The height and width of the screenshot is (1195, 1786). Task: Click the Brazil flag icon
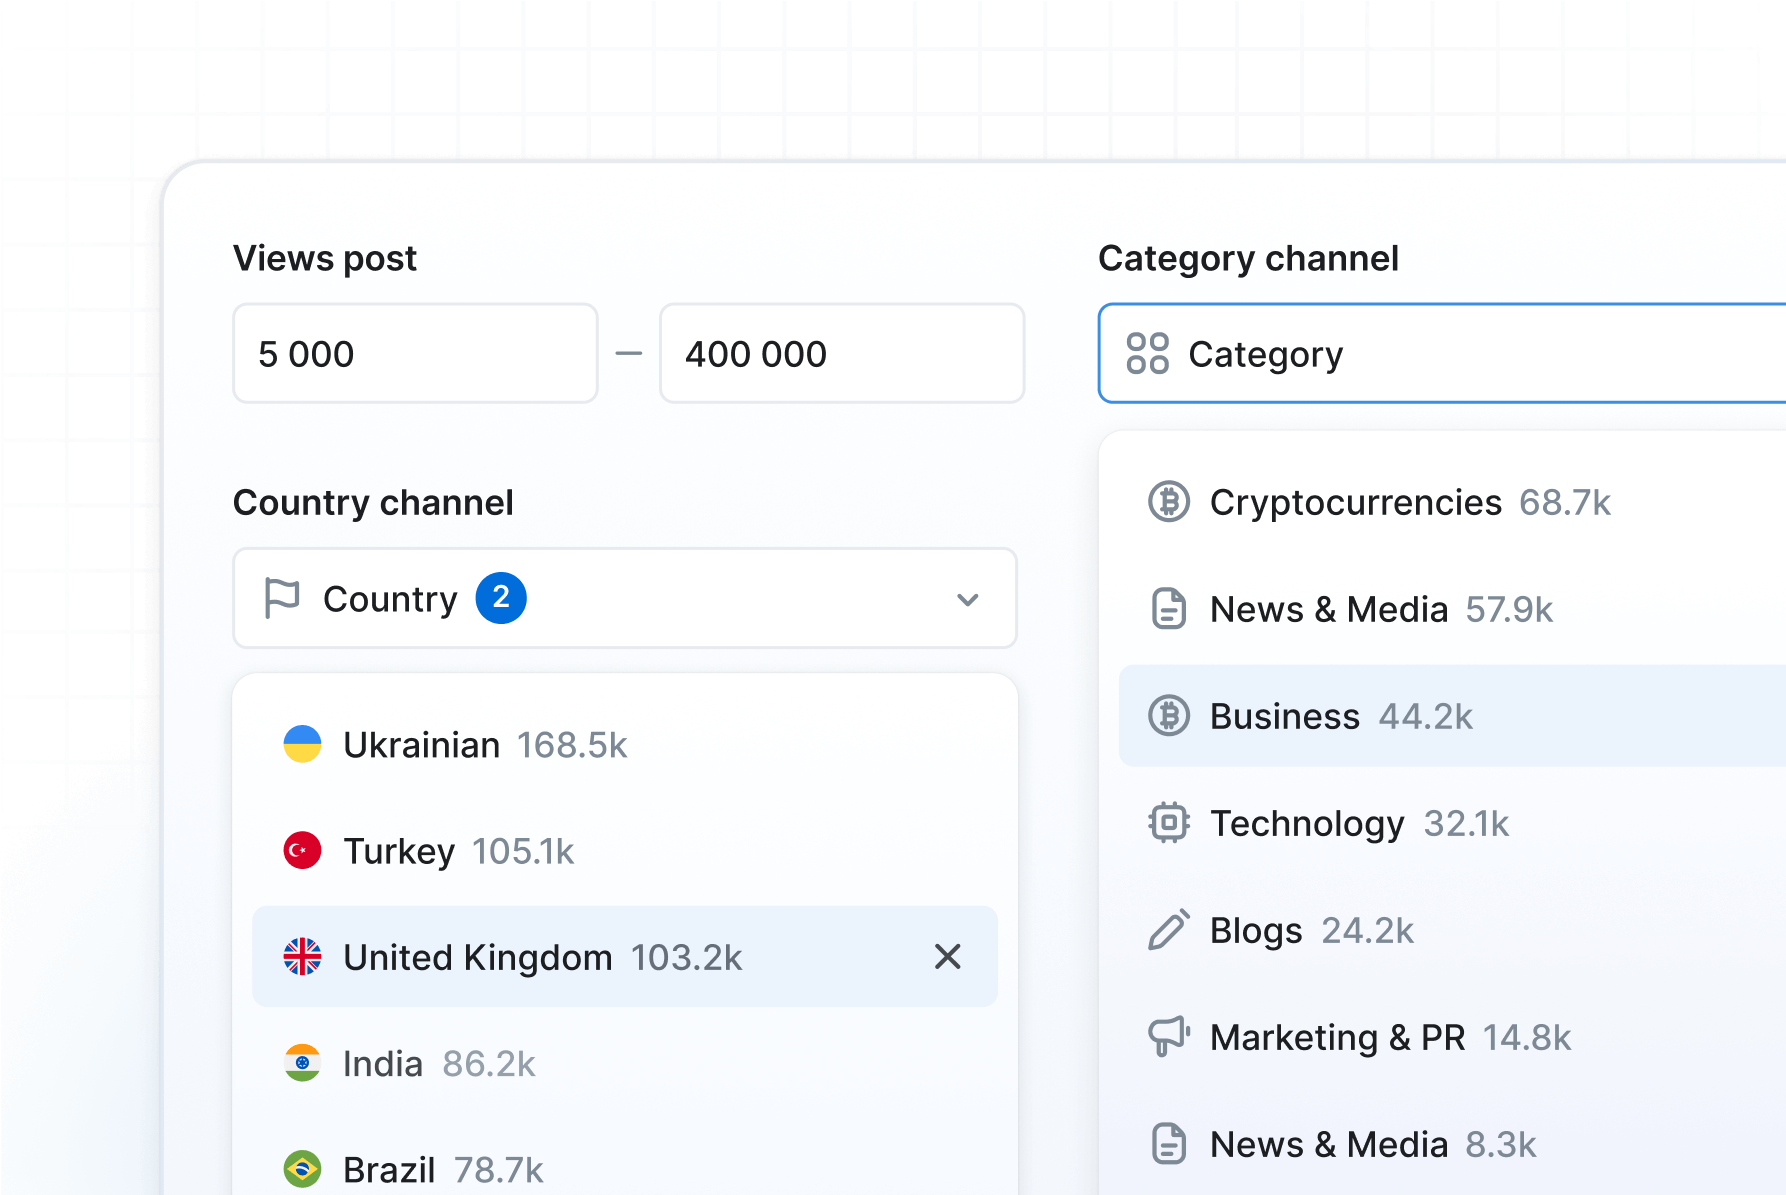(302, 1169)
